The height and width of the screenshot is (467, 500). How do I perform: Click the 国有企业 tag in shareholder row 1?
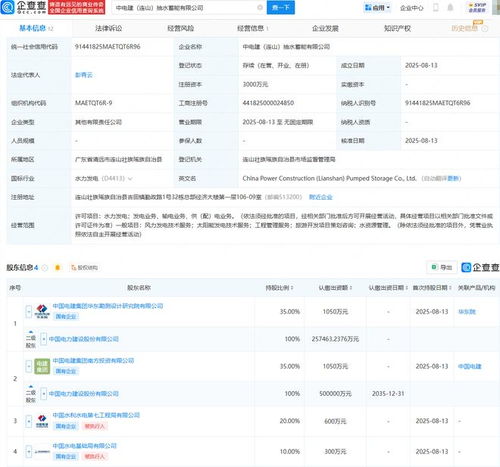pos(66,316)
